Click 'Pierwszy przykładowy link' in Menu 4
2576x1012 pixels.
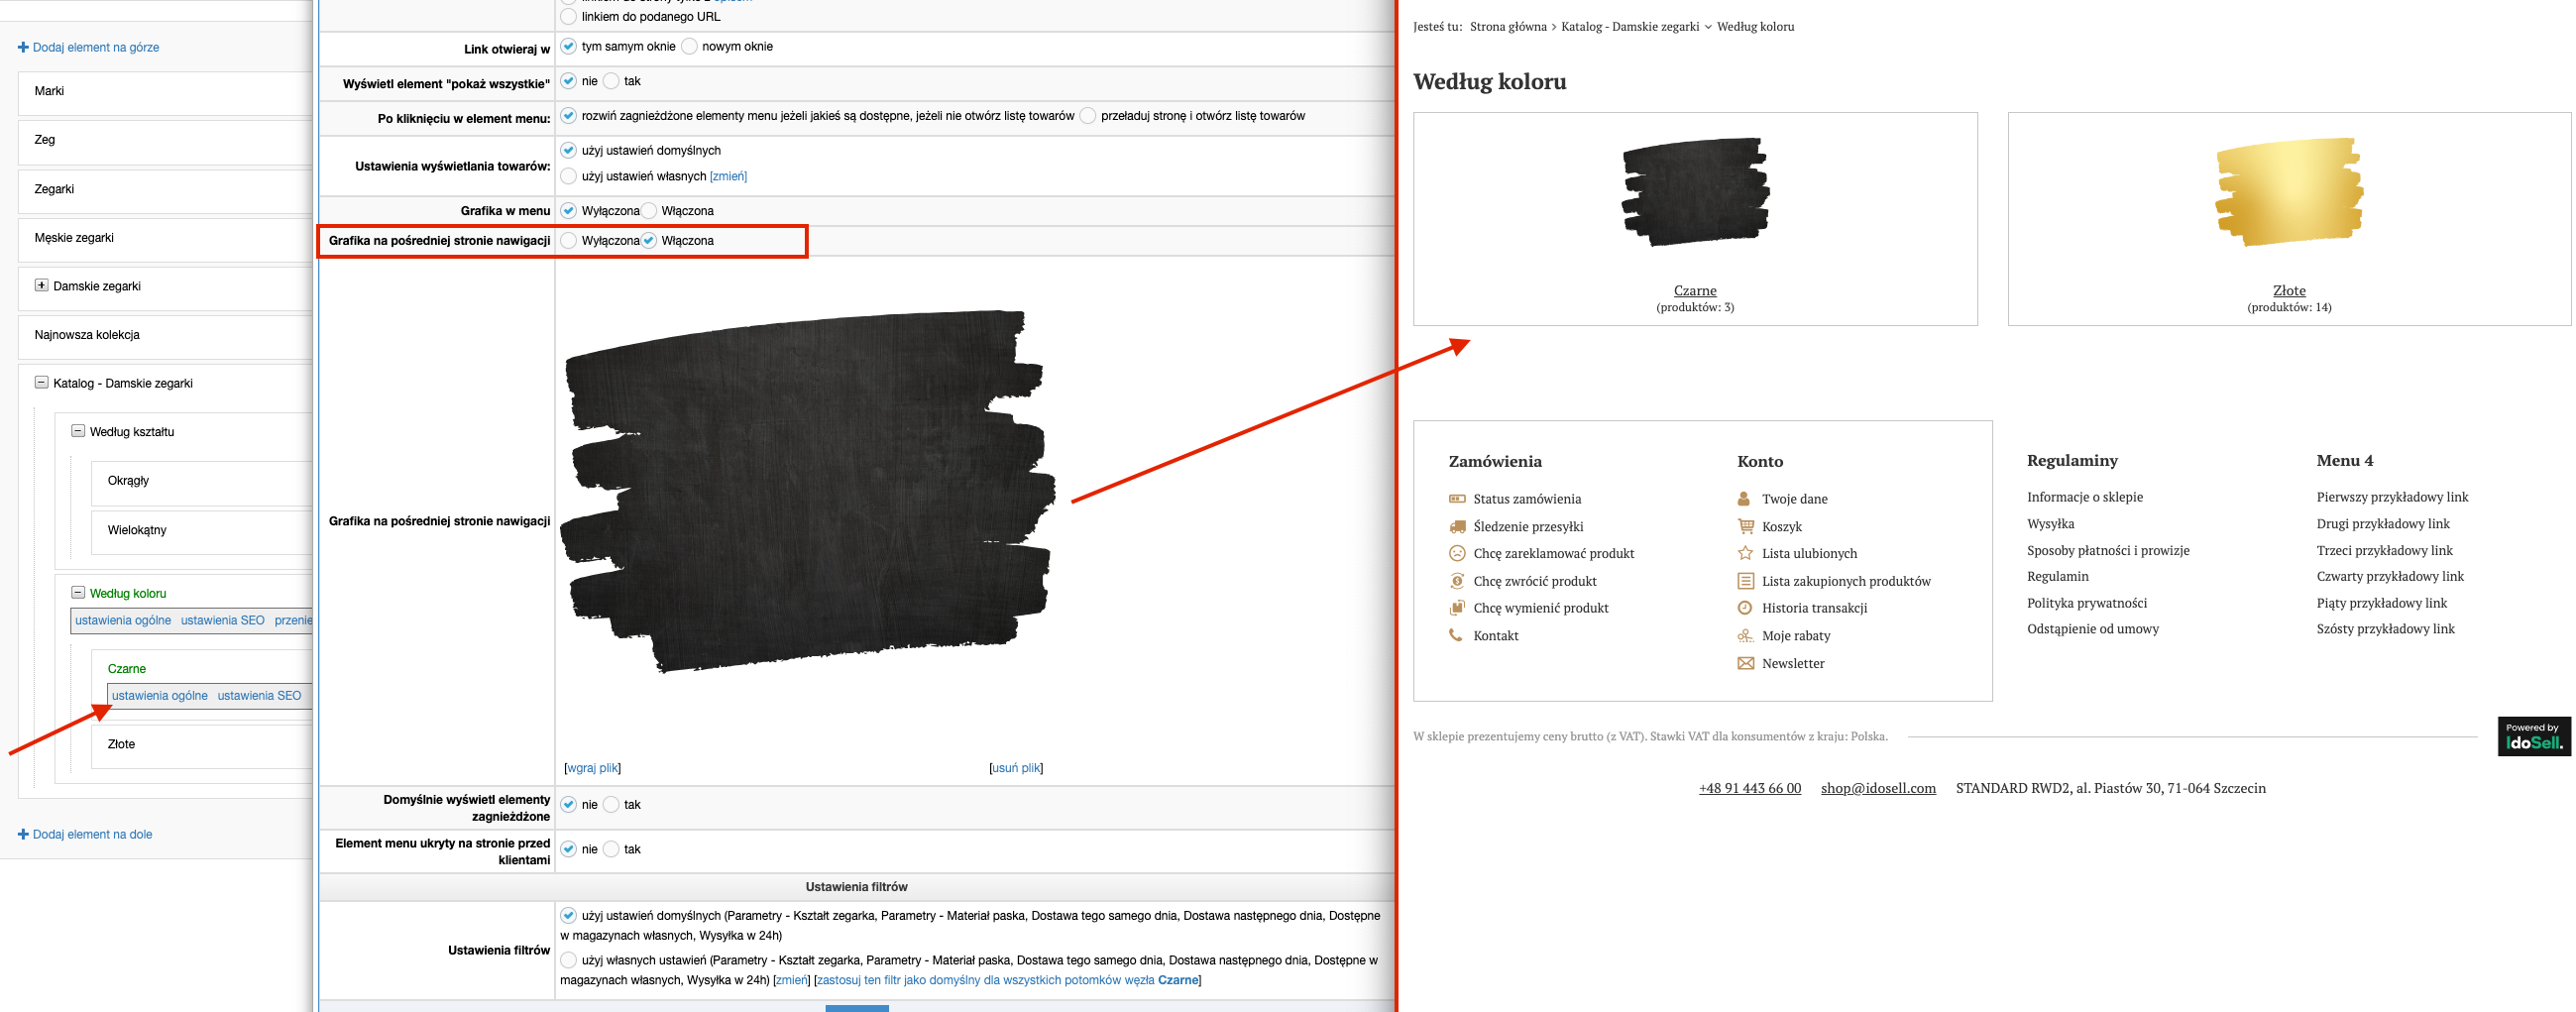[x=2392, y=497]
